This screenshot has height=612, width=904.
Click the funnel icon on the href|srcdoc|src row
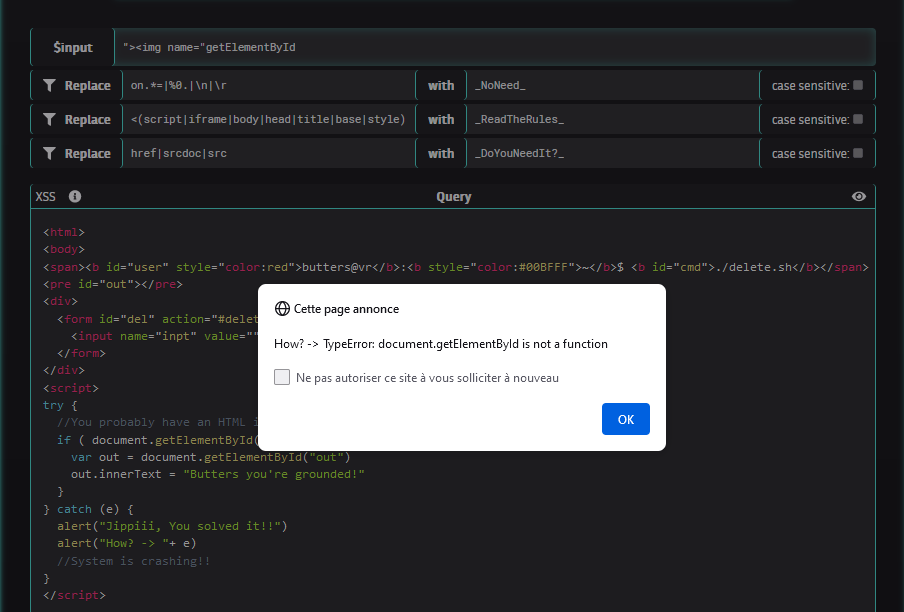click(48, 154)
